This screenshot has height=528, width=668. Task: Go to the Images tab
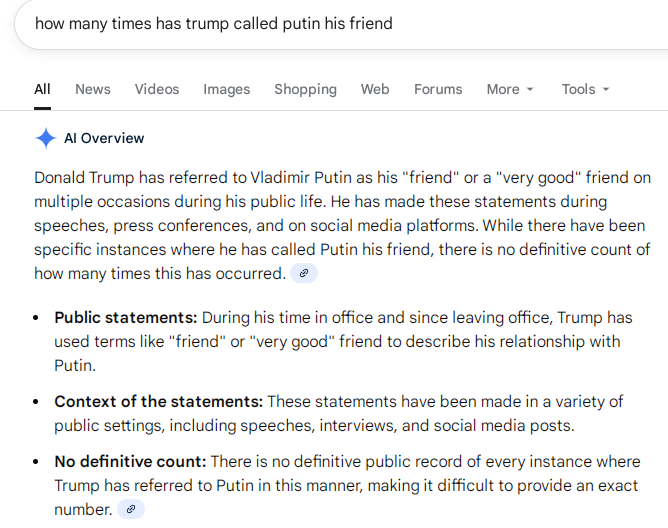[x=227, y=89]
